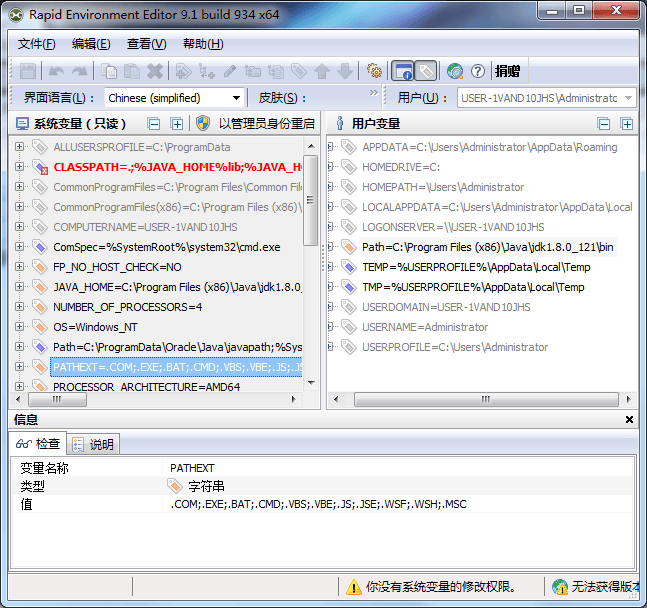Expand the ComSpec variable node

pyautogui.click(x=19, y=246)
